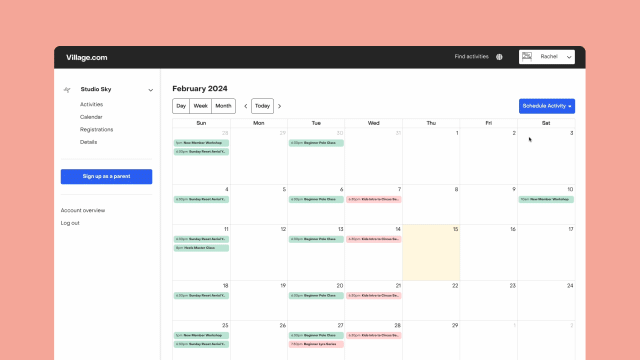Open Kids Intro to Circus on February 7

tap(374, 200)
